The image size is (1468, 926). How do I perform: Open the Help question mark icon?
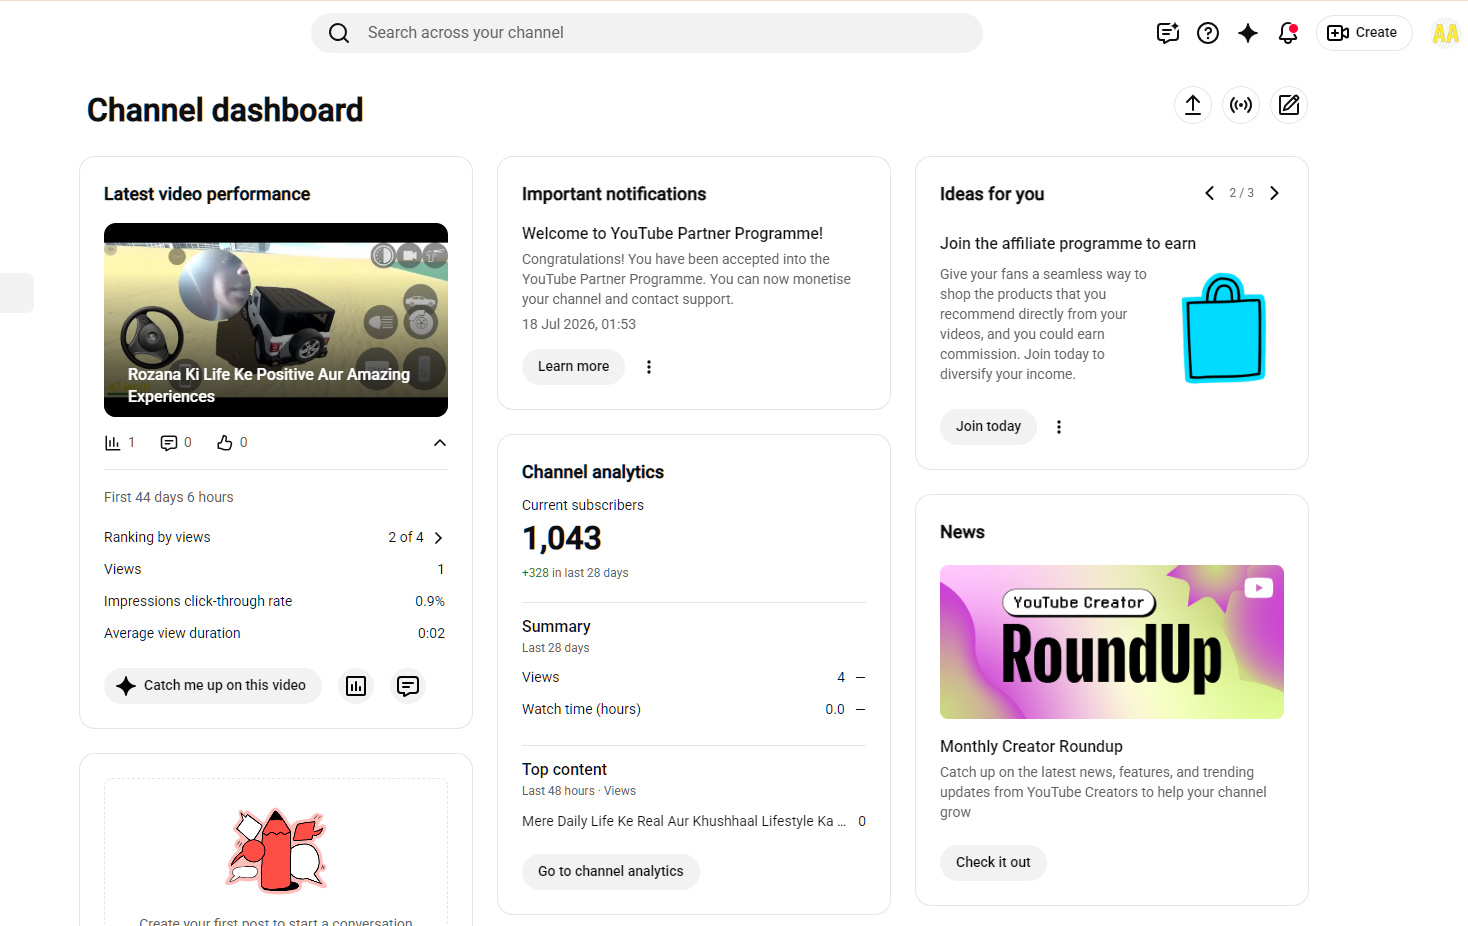1208,33
